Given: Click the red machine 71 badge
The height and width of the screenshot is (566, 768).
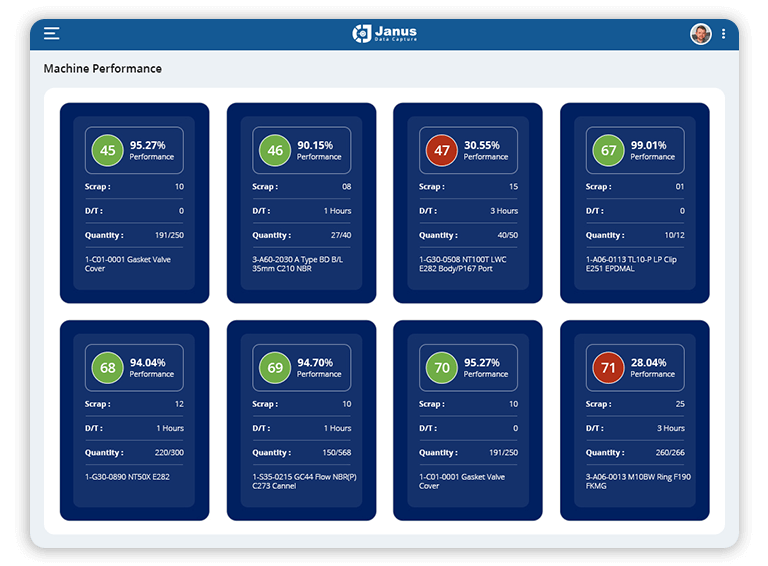Looking at the screenshot, I should pyautogui.click(x=608, y=368).
